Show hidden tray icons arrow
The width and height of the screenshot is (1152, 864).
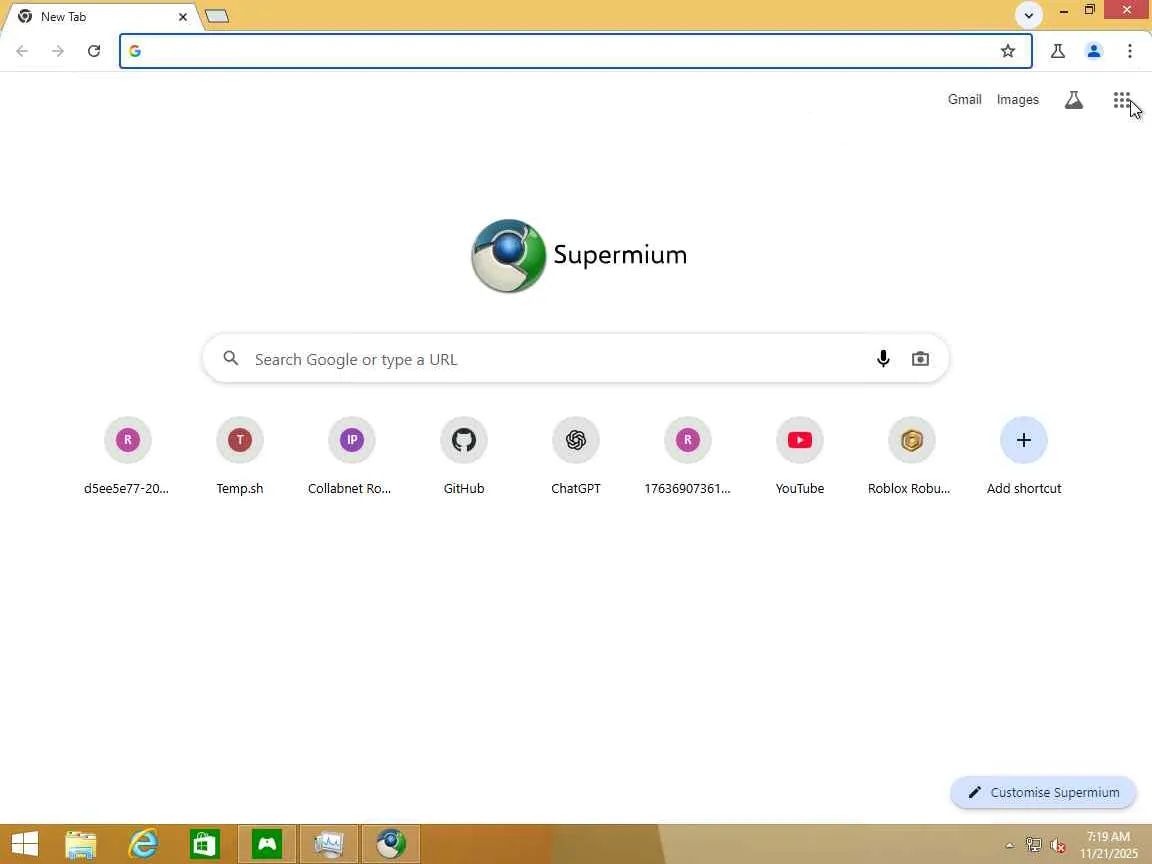click(1009, 846)
